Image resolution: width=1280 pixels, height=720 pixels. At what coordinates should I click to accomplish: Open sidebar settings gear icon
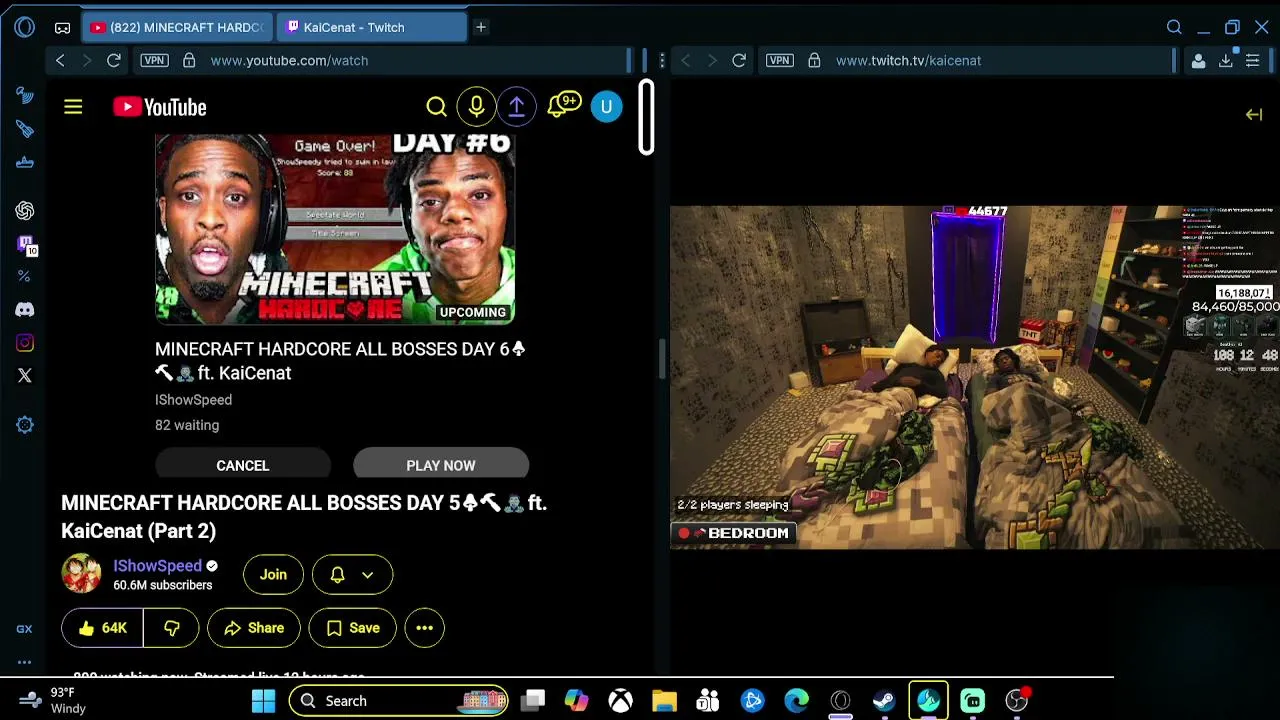tap(25, 425)
